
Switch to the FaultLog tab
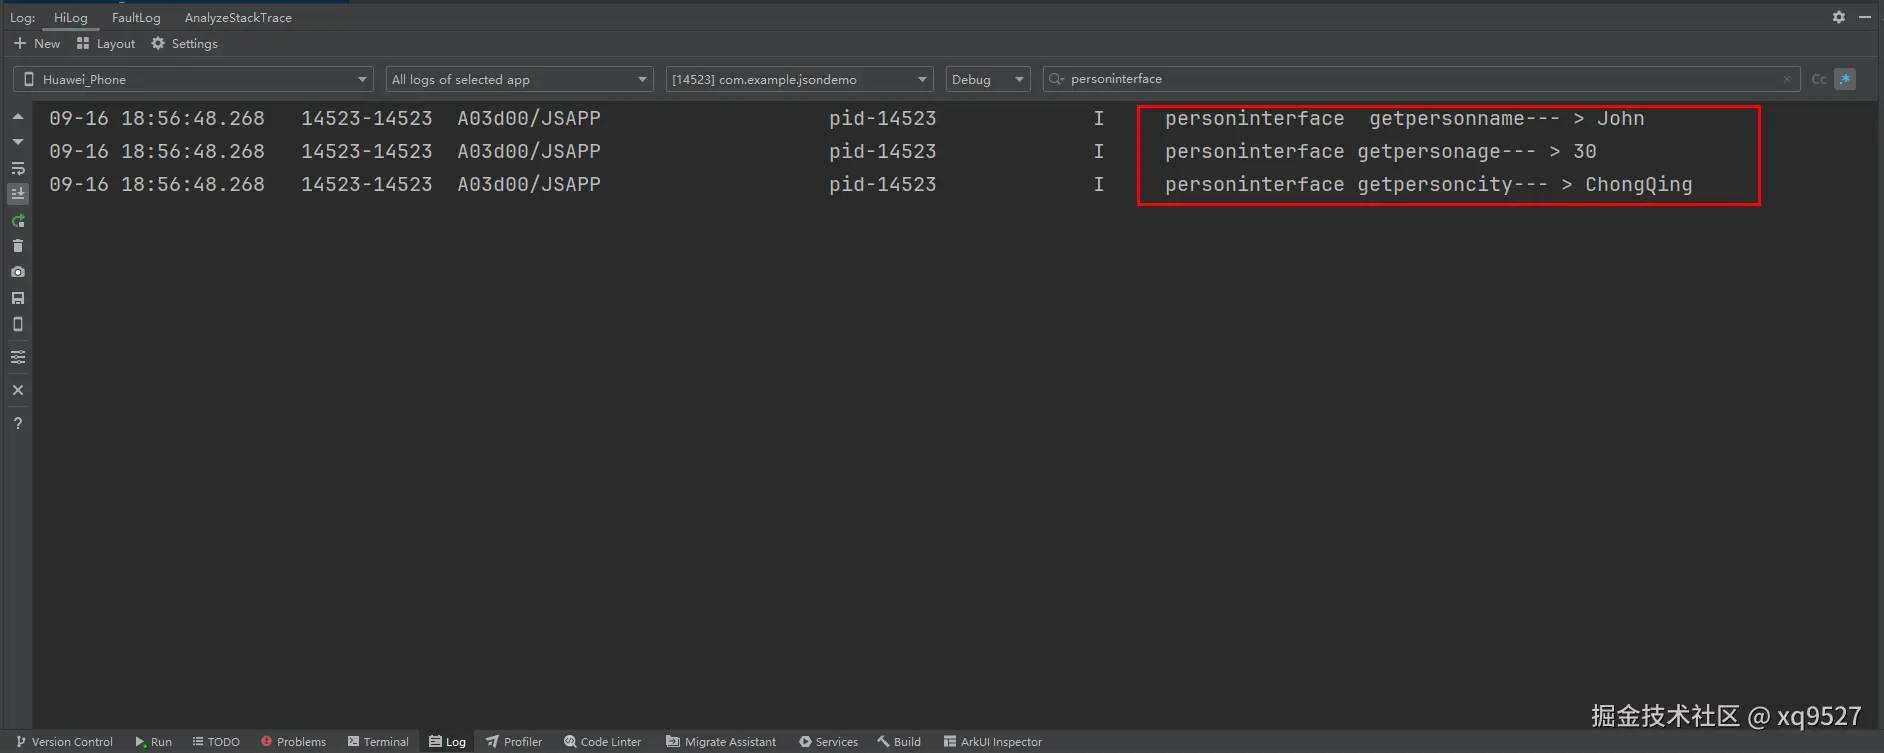[x=136, y=18]
